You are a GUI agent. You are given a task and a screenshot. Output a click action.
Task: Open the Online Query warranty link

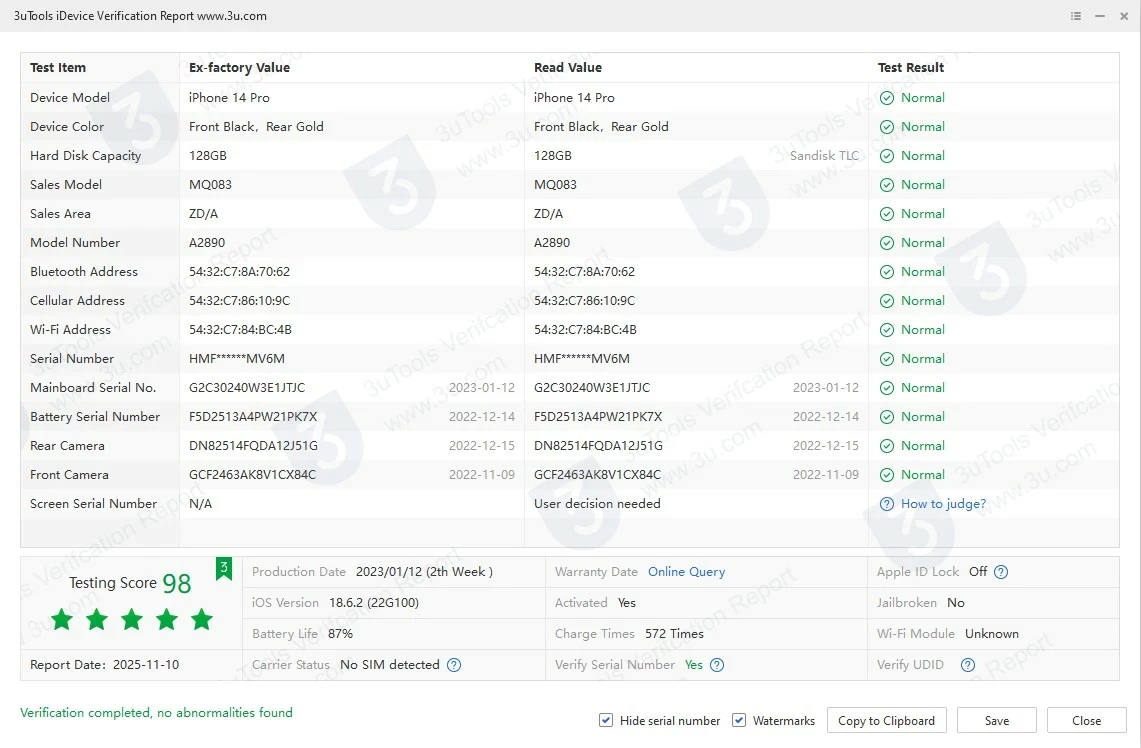[x=686, y=572]
